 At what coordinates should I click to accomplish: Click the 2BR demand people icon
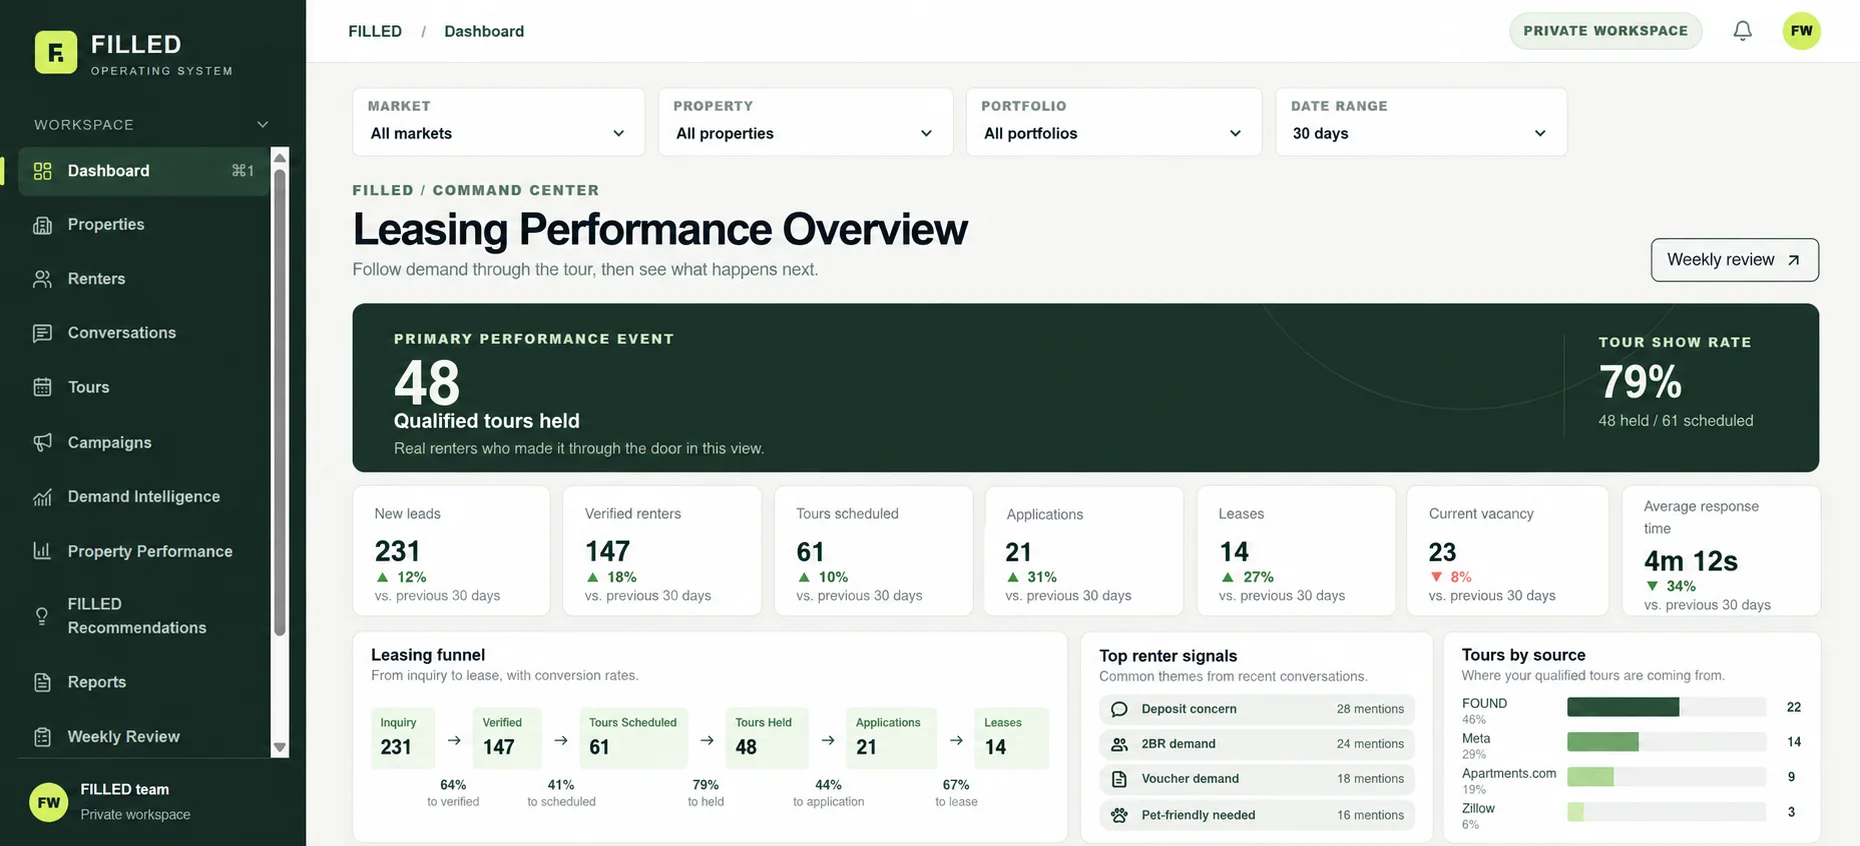pyautogui.click(x=1119, y=744)
